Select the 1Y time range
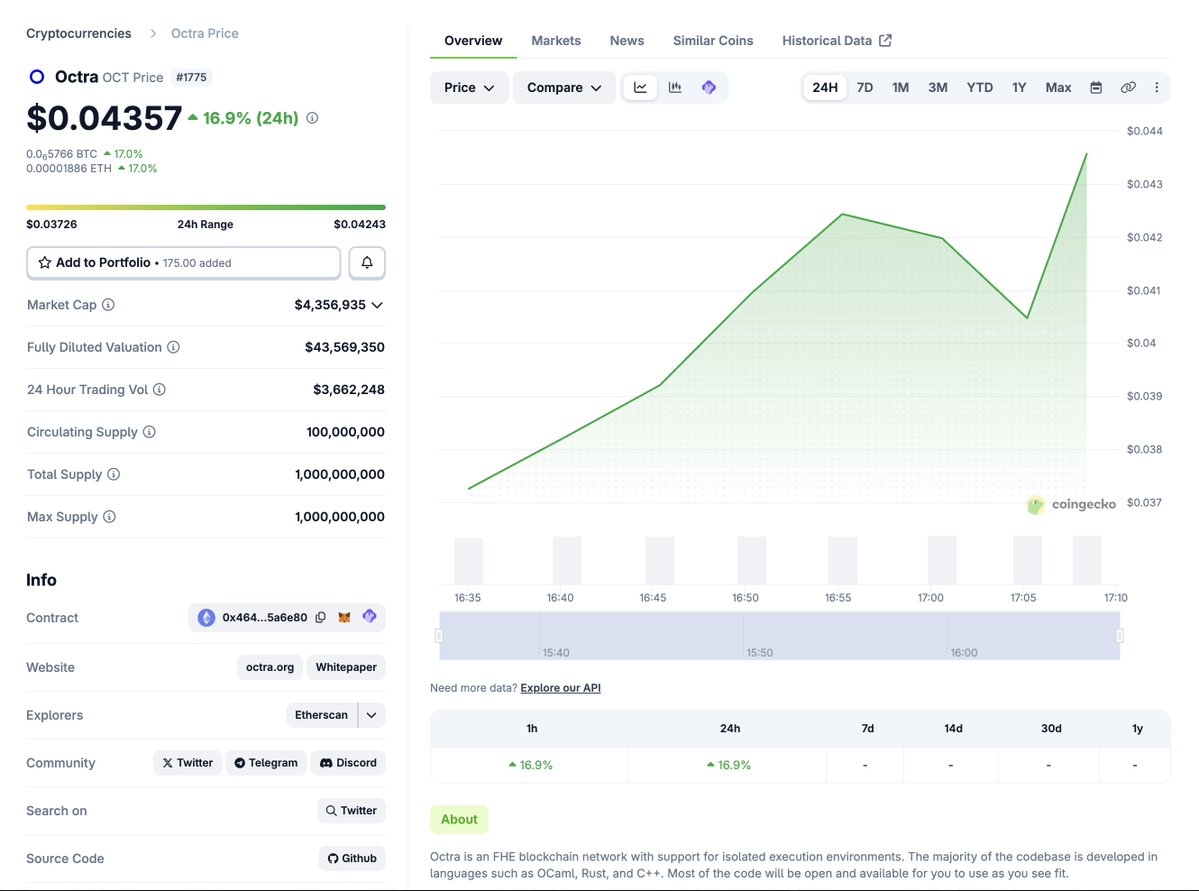 click(x=1019, y=87)
